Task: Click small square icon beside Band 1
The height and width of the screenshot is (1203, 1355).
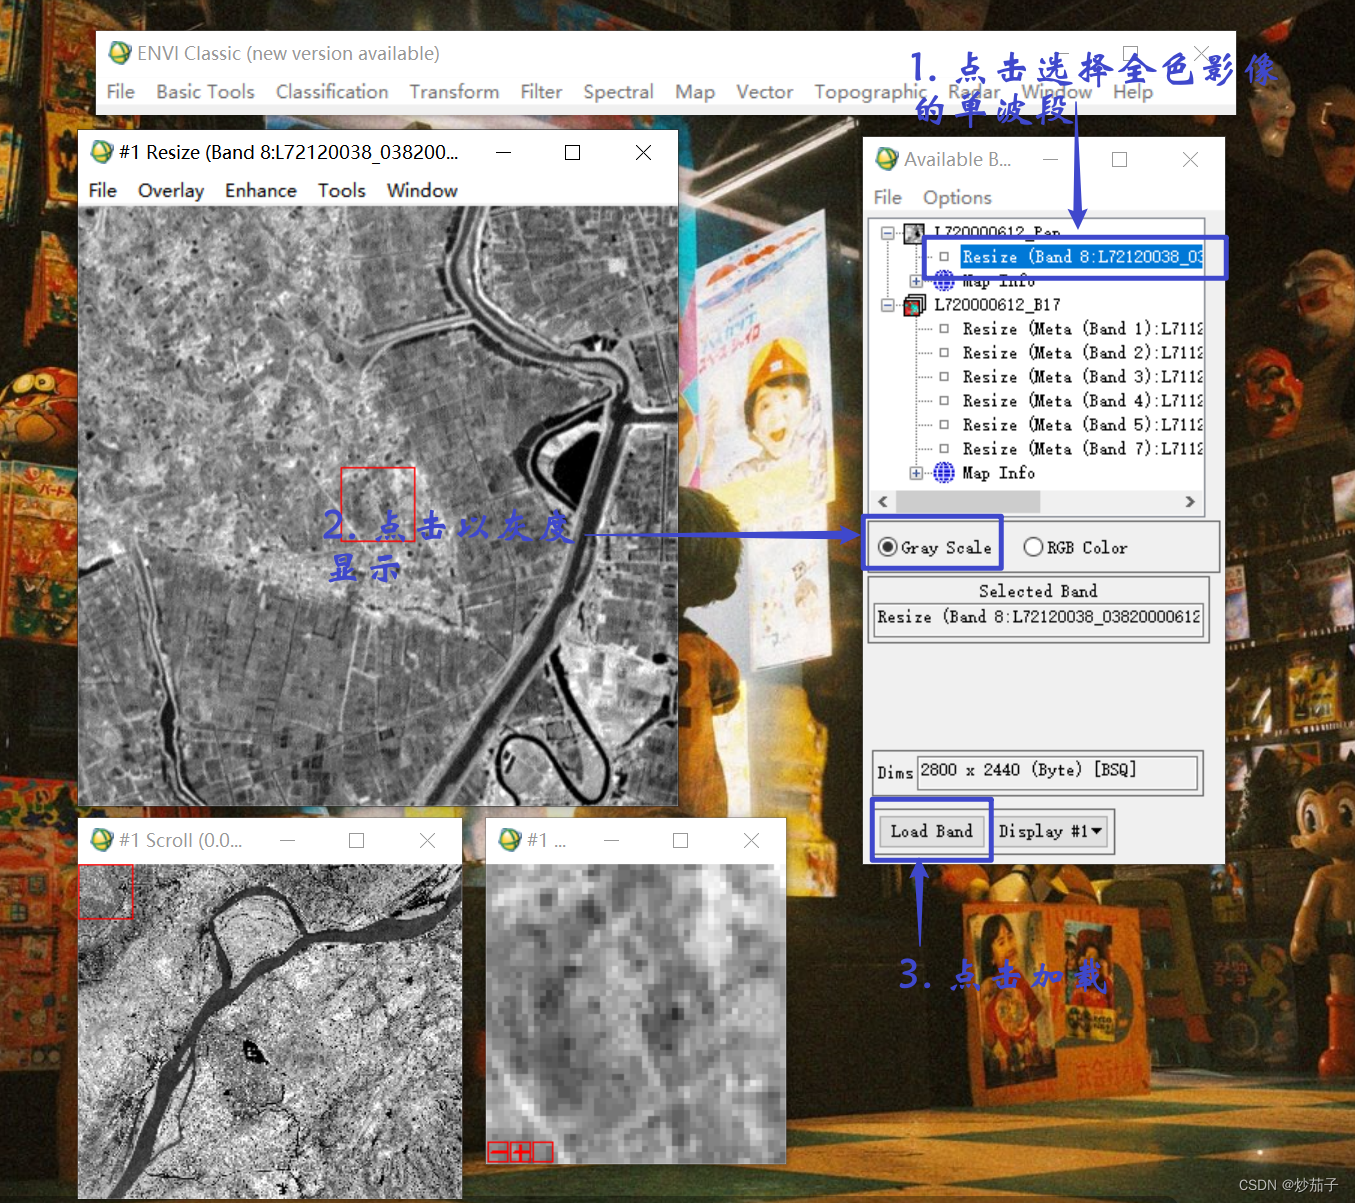Action: [944, 329]
